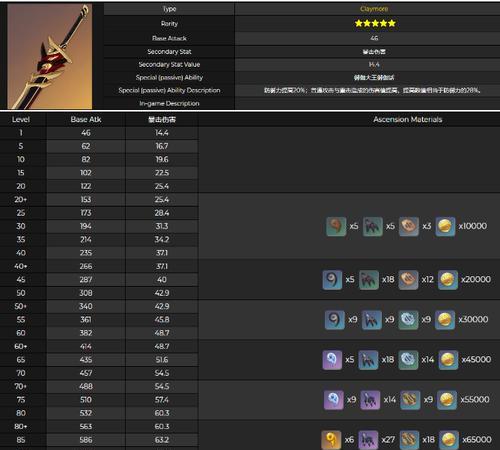
Task: Click the Mora coin icon beside x65000
Action: (x=449, y=440)
